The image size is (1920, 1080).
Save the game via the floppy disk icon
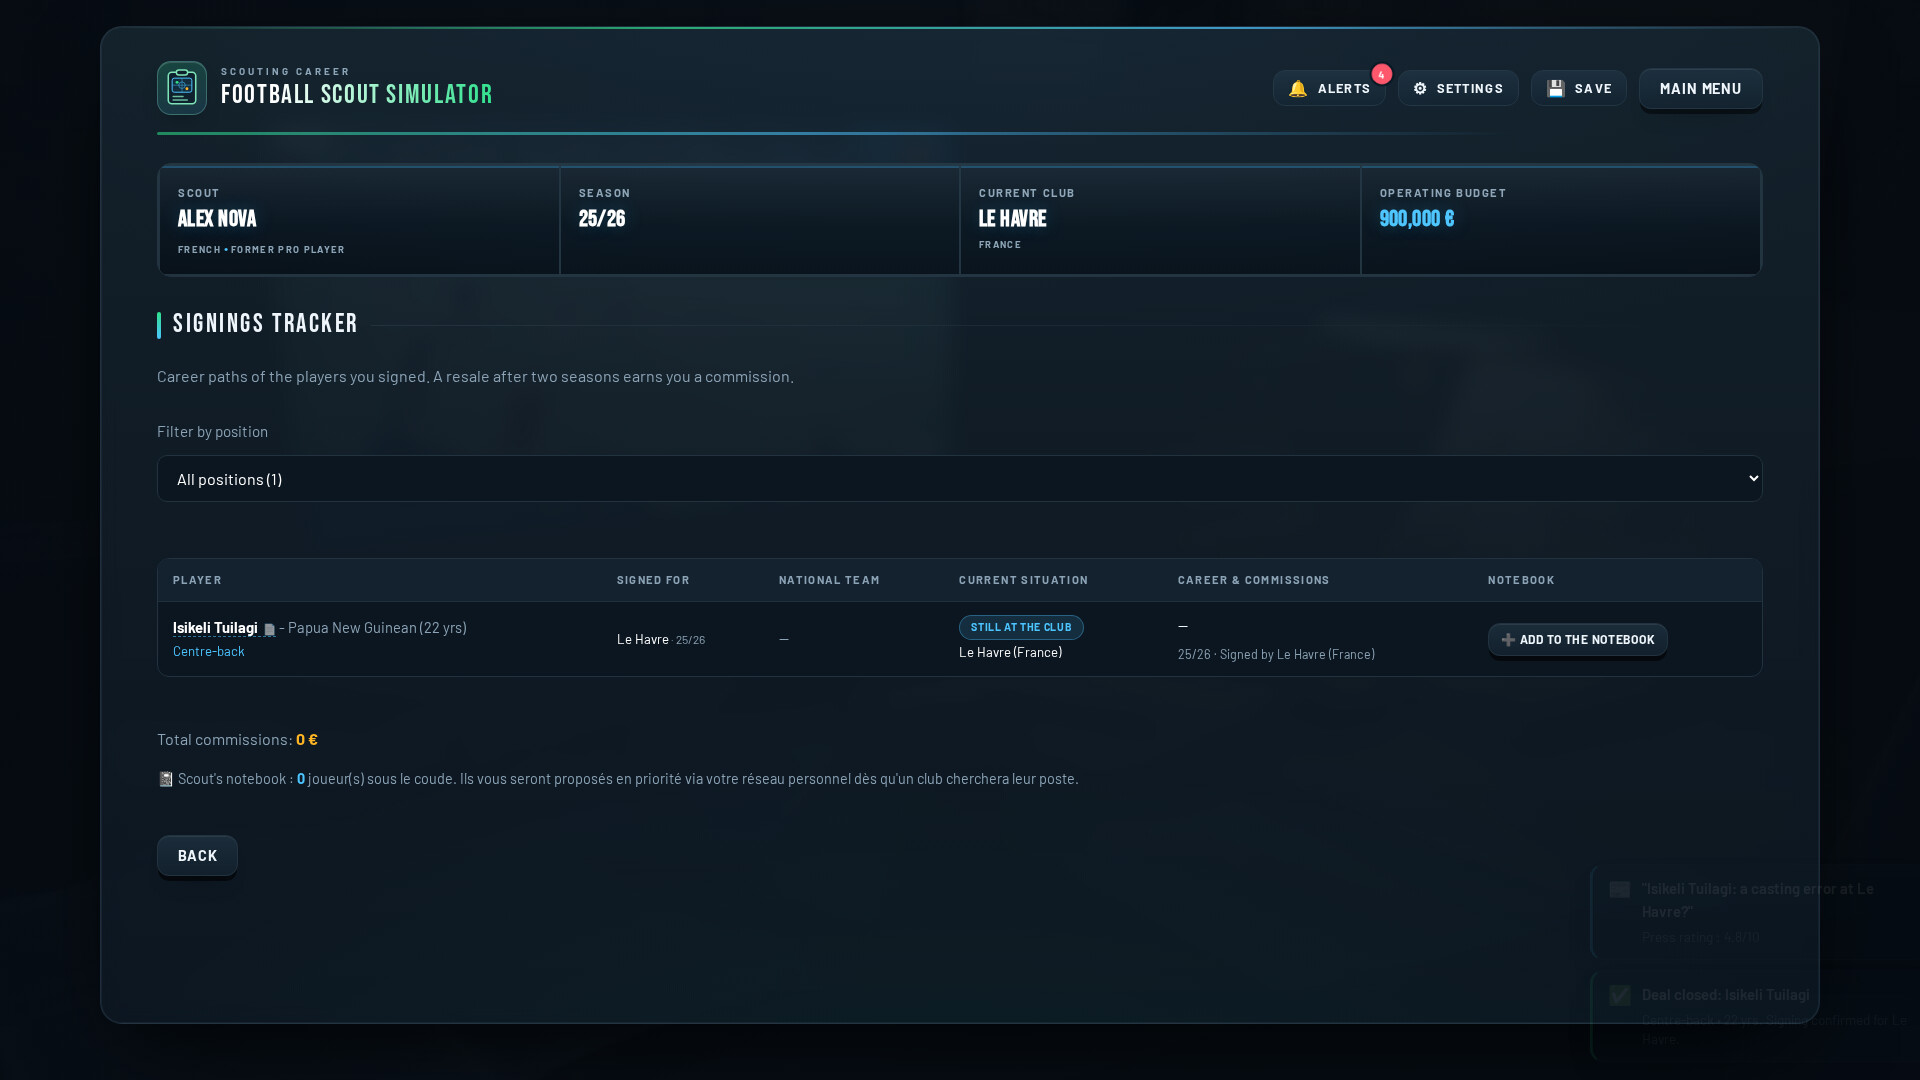click(x=1556, y=89)
